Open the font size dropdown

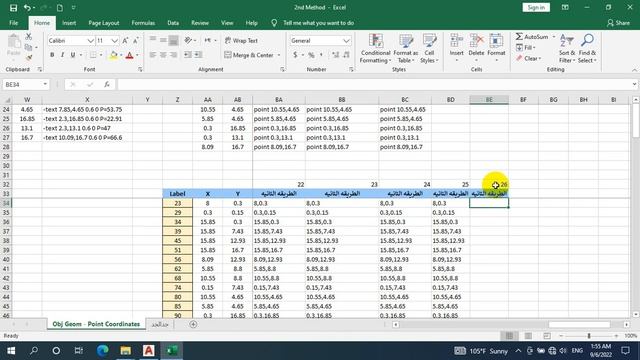click(x=115, y=41)
